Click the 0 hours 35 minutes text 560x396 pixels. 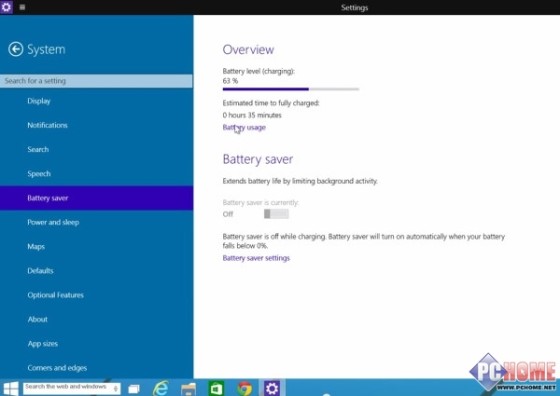pos(252,115)
